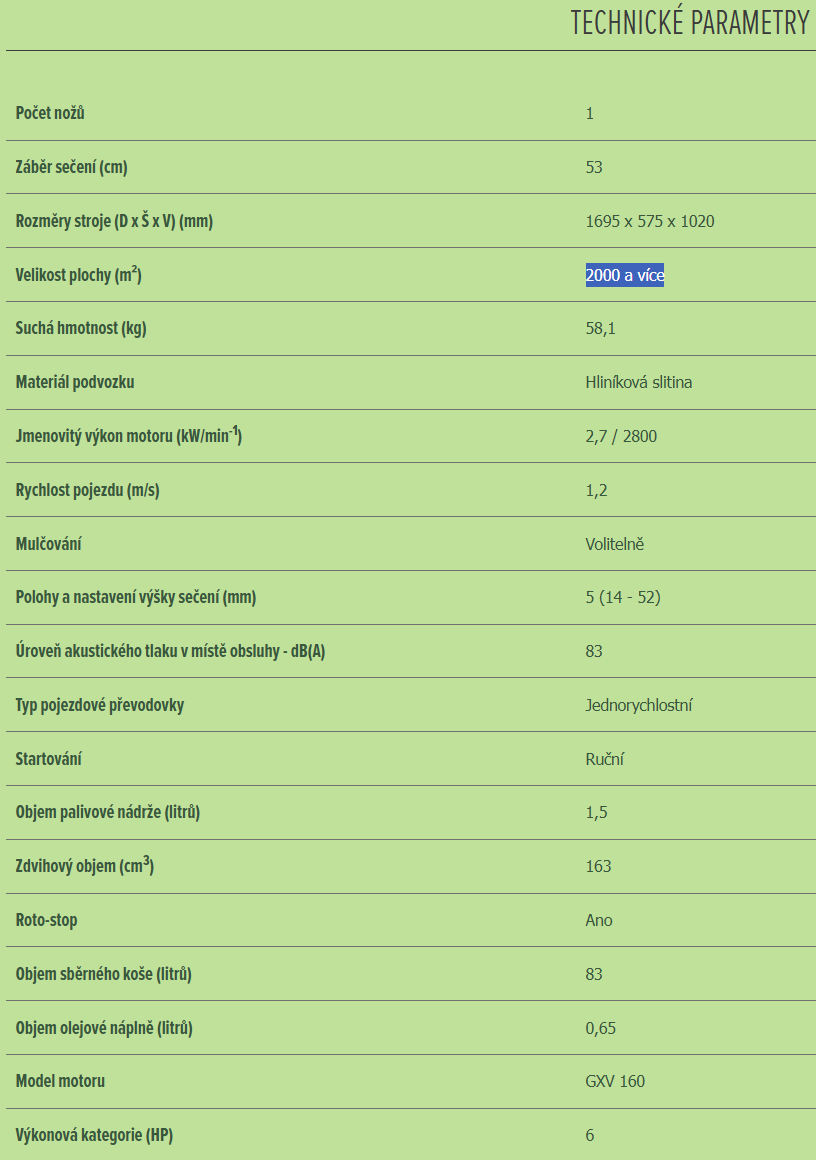Click the TECHNICKÉ PARAMETRY heading

tap(689, 24)
